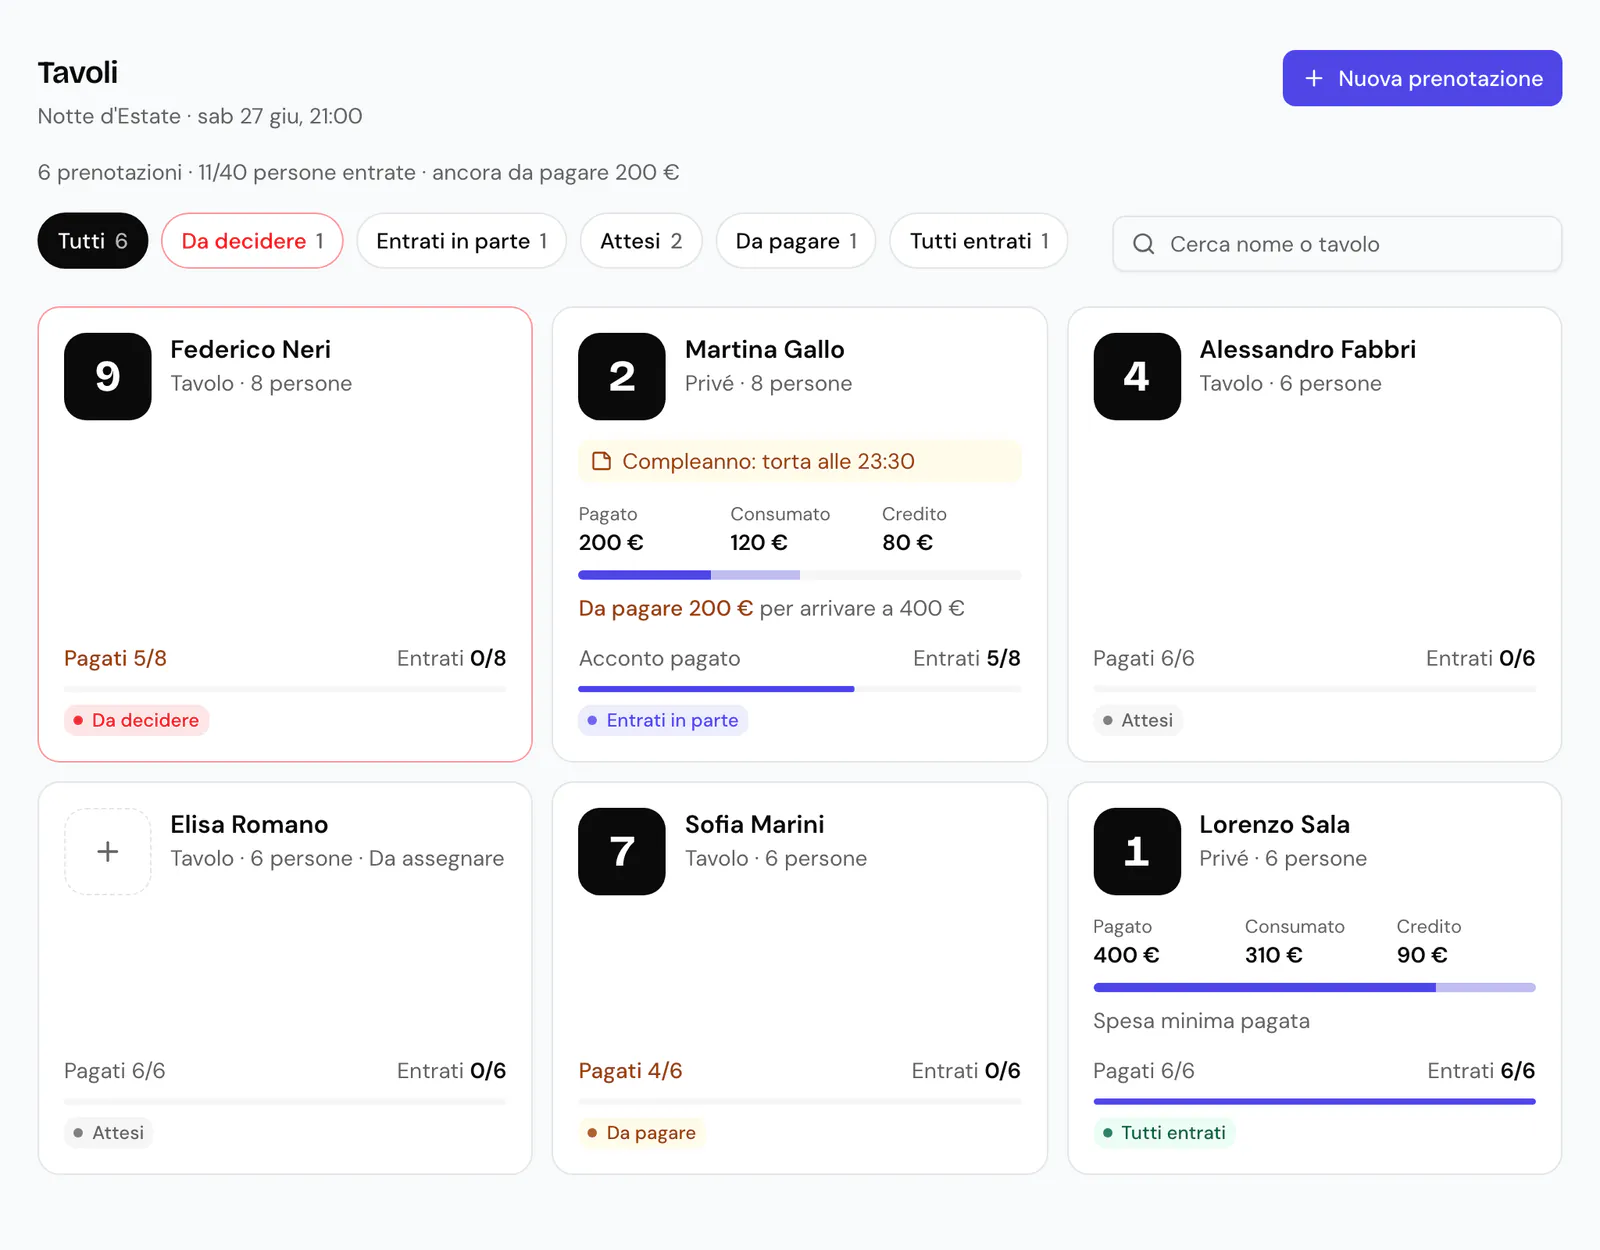Screen dimensions: 1600x1250
Task: Show Entrati in parte reservations
Action: 461,241
